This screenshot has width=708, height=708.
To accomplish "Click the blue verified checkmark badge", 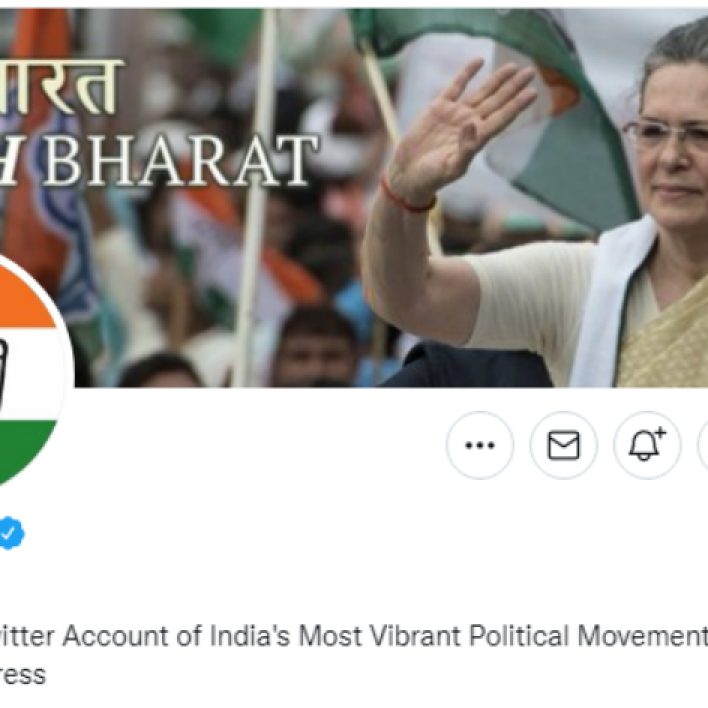I will 10,534.
